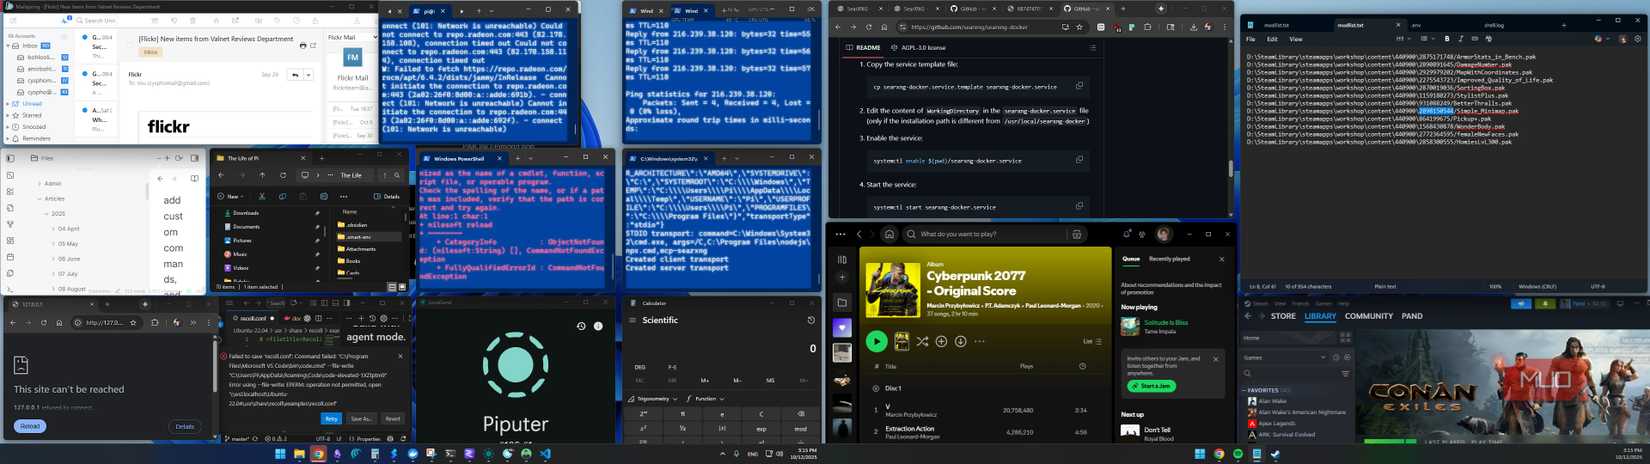Open Windows Start menu on left taskbar

tap(280, 454)
